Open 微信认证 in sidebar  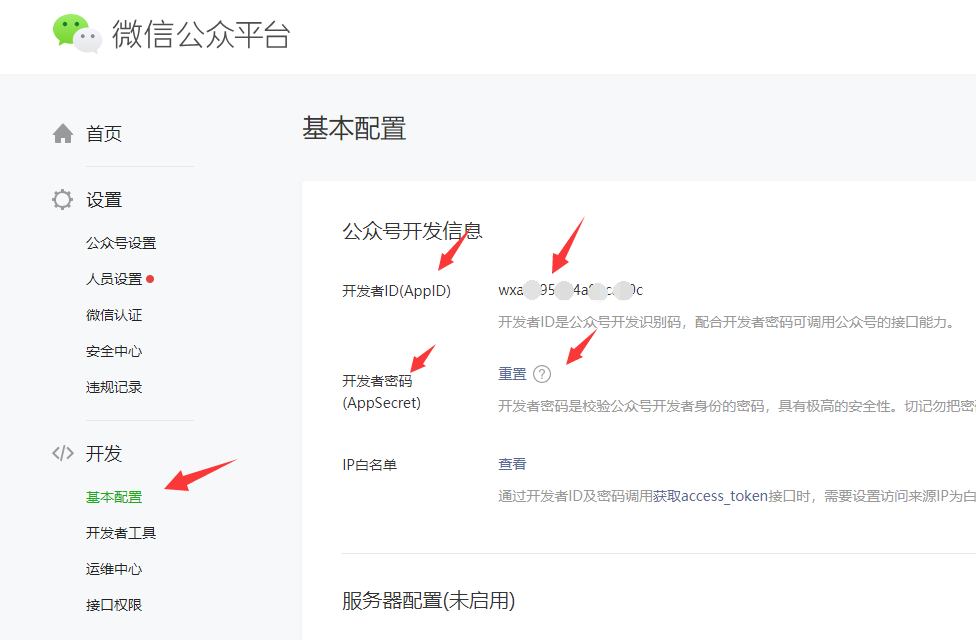click(114, 315)
